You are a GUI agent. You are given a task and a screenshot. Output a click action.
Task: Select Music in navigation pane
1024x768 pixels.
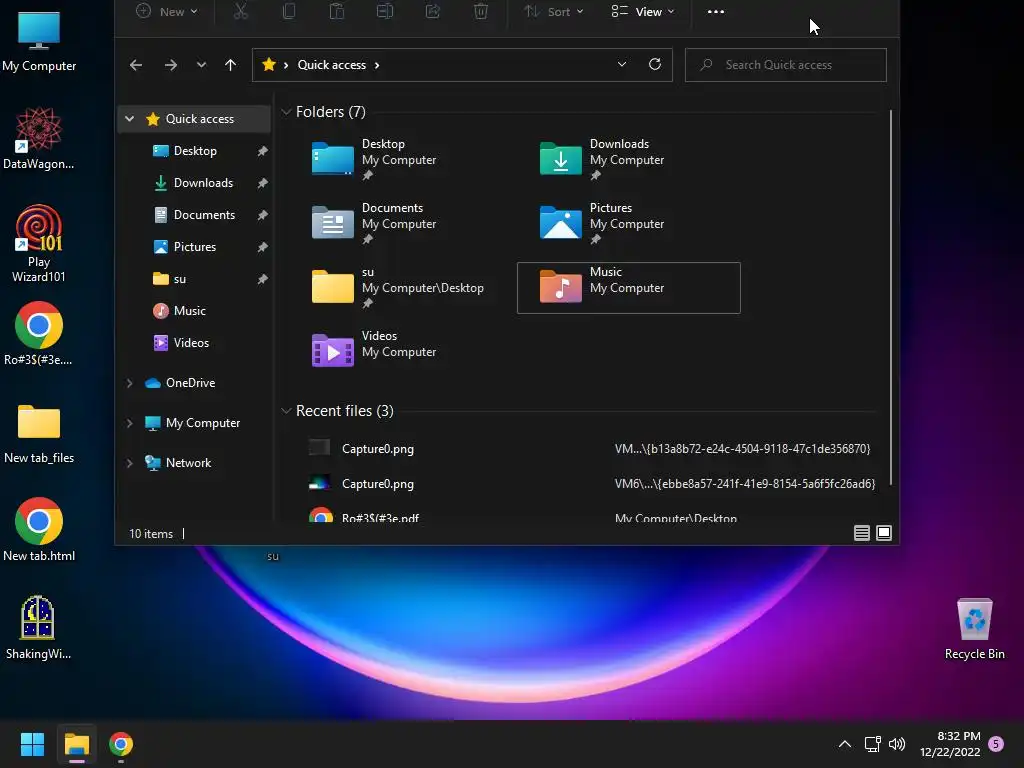(x=195, y=311)
